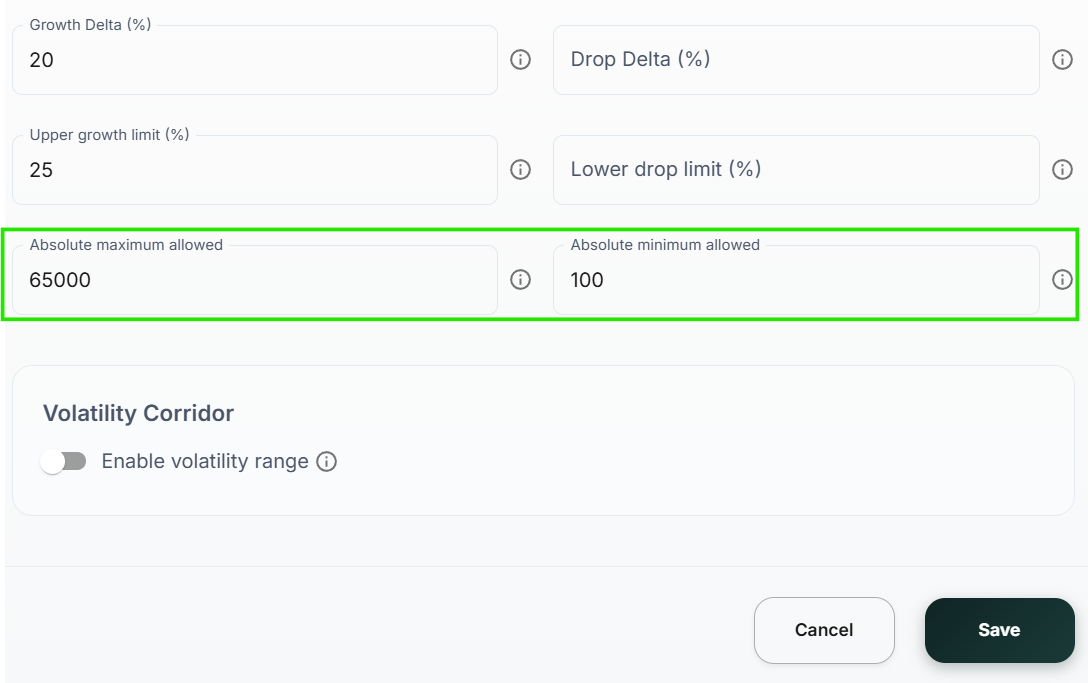Click the Upper growth limit info icon
The width and height of the screenshot is (1088, 683).
[x=520, y=170]
